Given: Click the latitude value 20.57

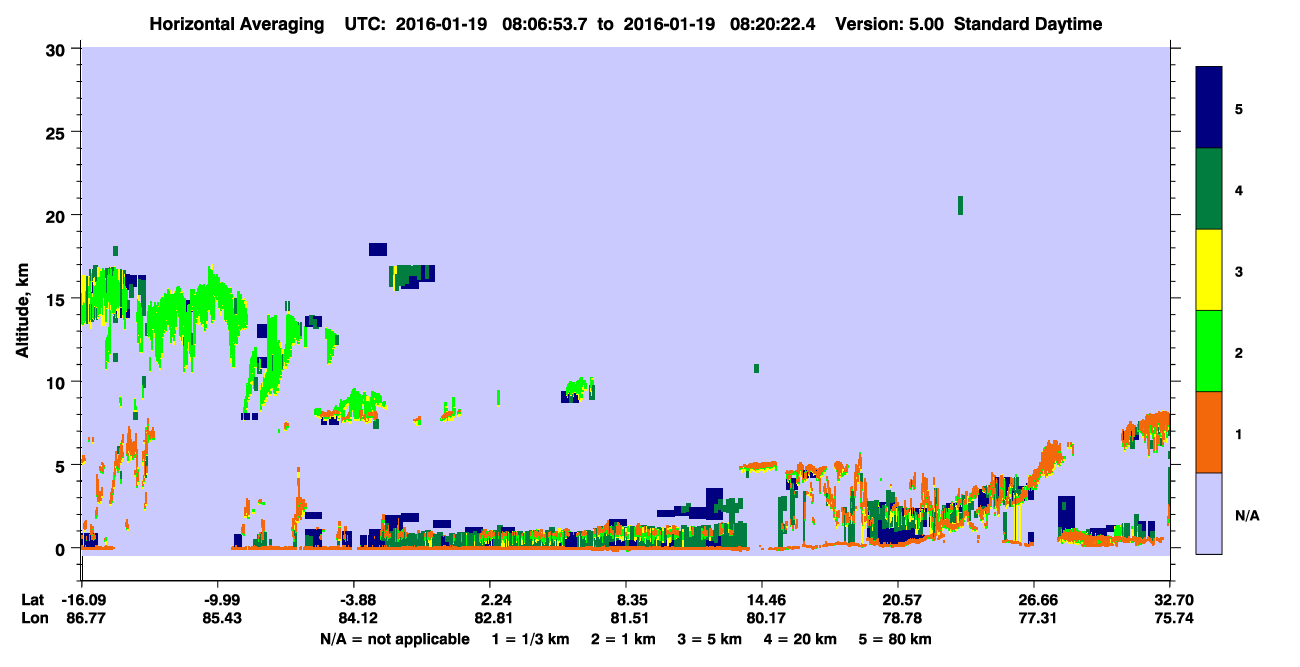Looking at the screenshot, I should click(897, 600).
